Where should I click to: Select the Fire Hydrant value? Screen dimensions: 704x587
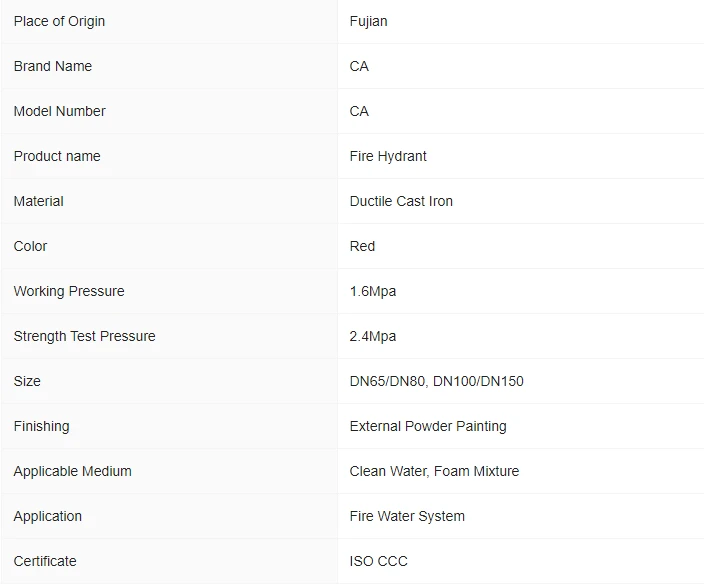388,156
